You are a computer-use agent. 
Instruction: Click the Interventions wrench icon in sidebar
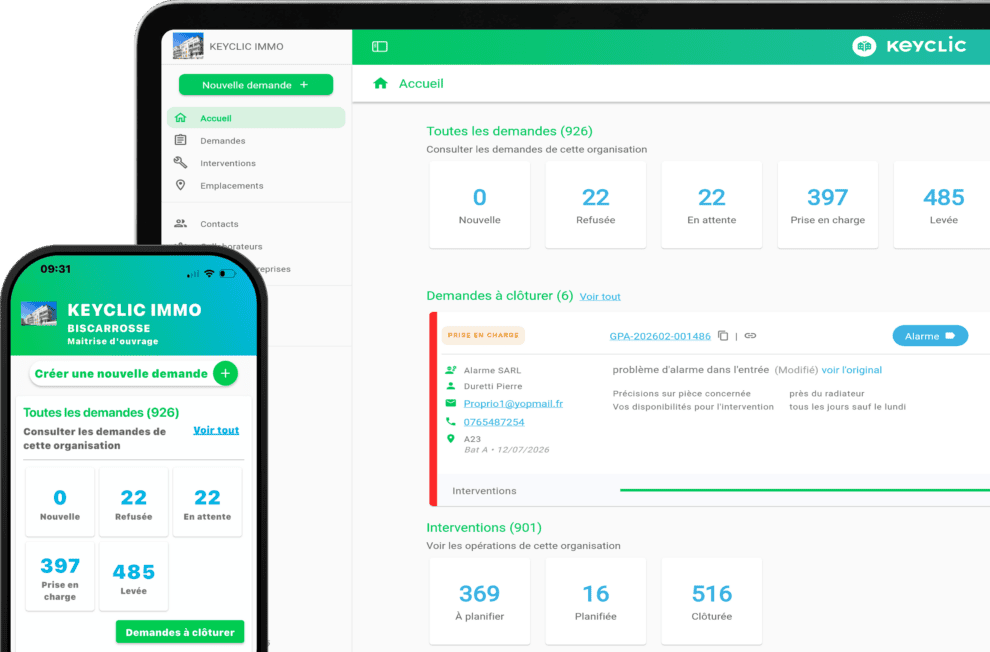[181, 163]
